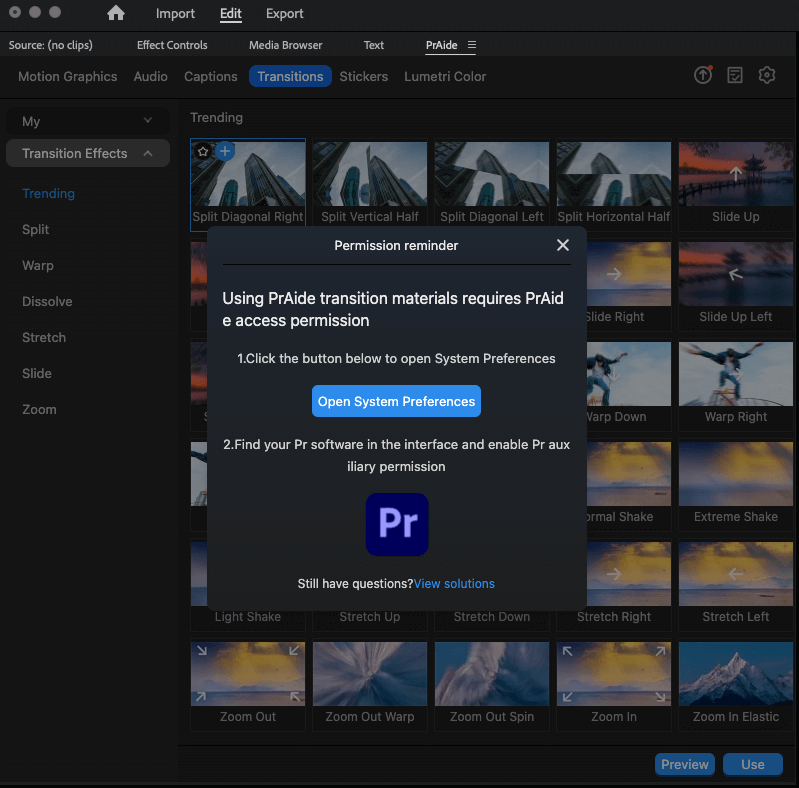
Task: Open the checklist notes icon
Action: 735,75
